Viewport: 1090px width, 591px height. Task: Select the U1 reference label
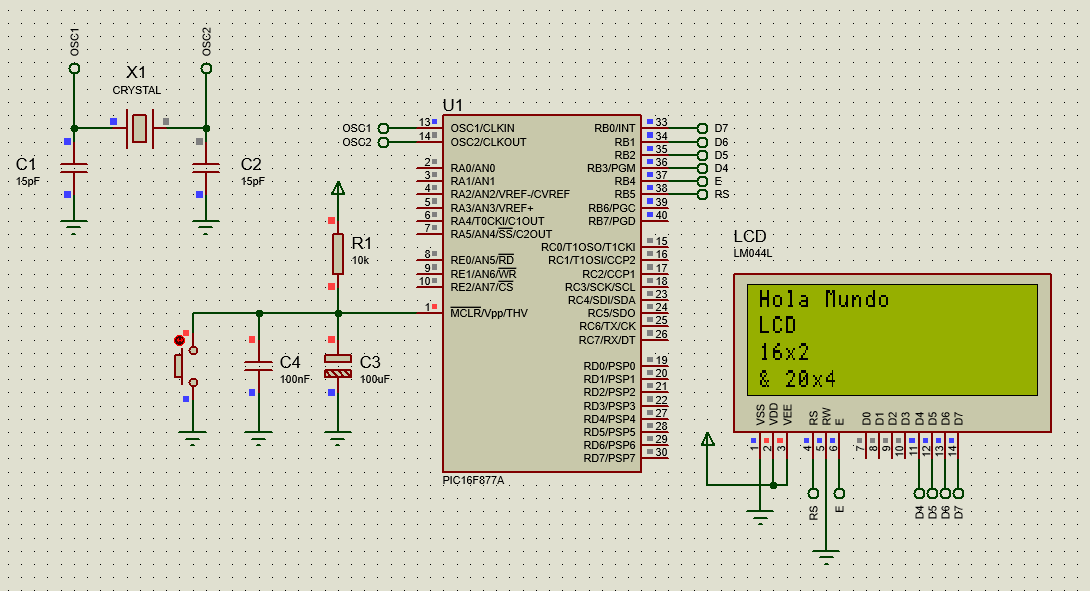(x=453, y=105)
